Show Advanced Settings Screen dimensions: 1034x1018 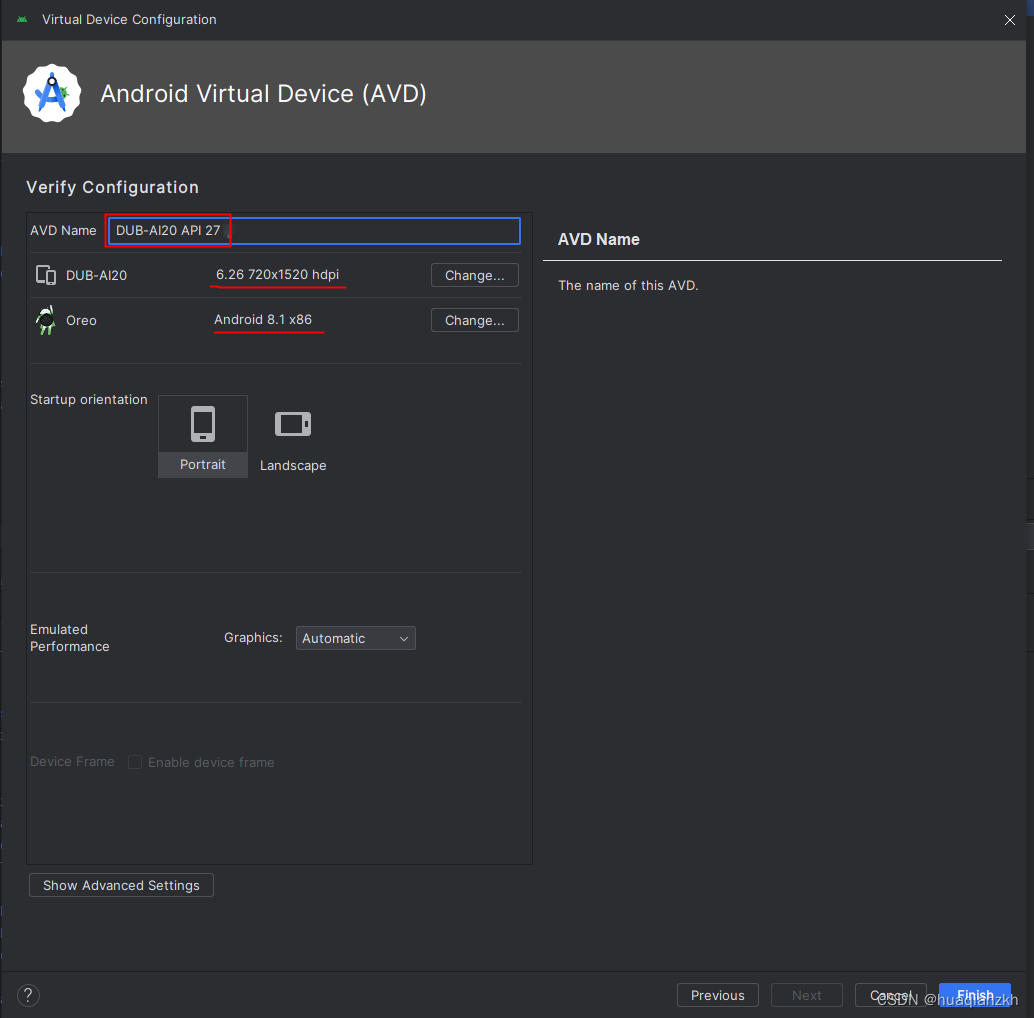(121, 885)
